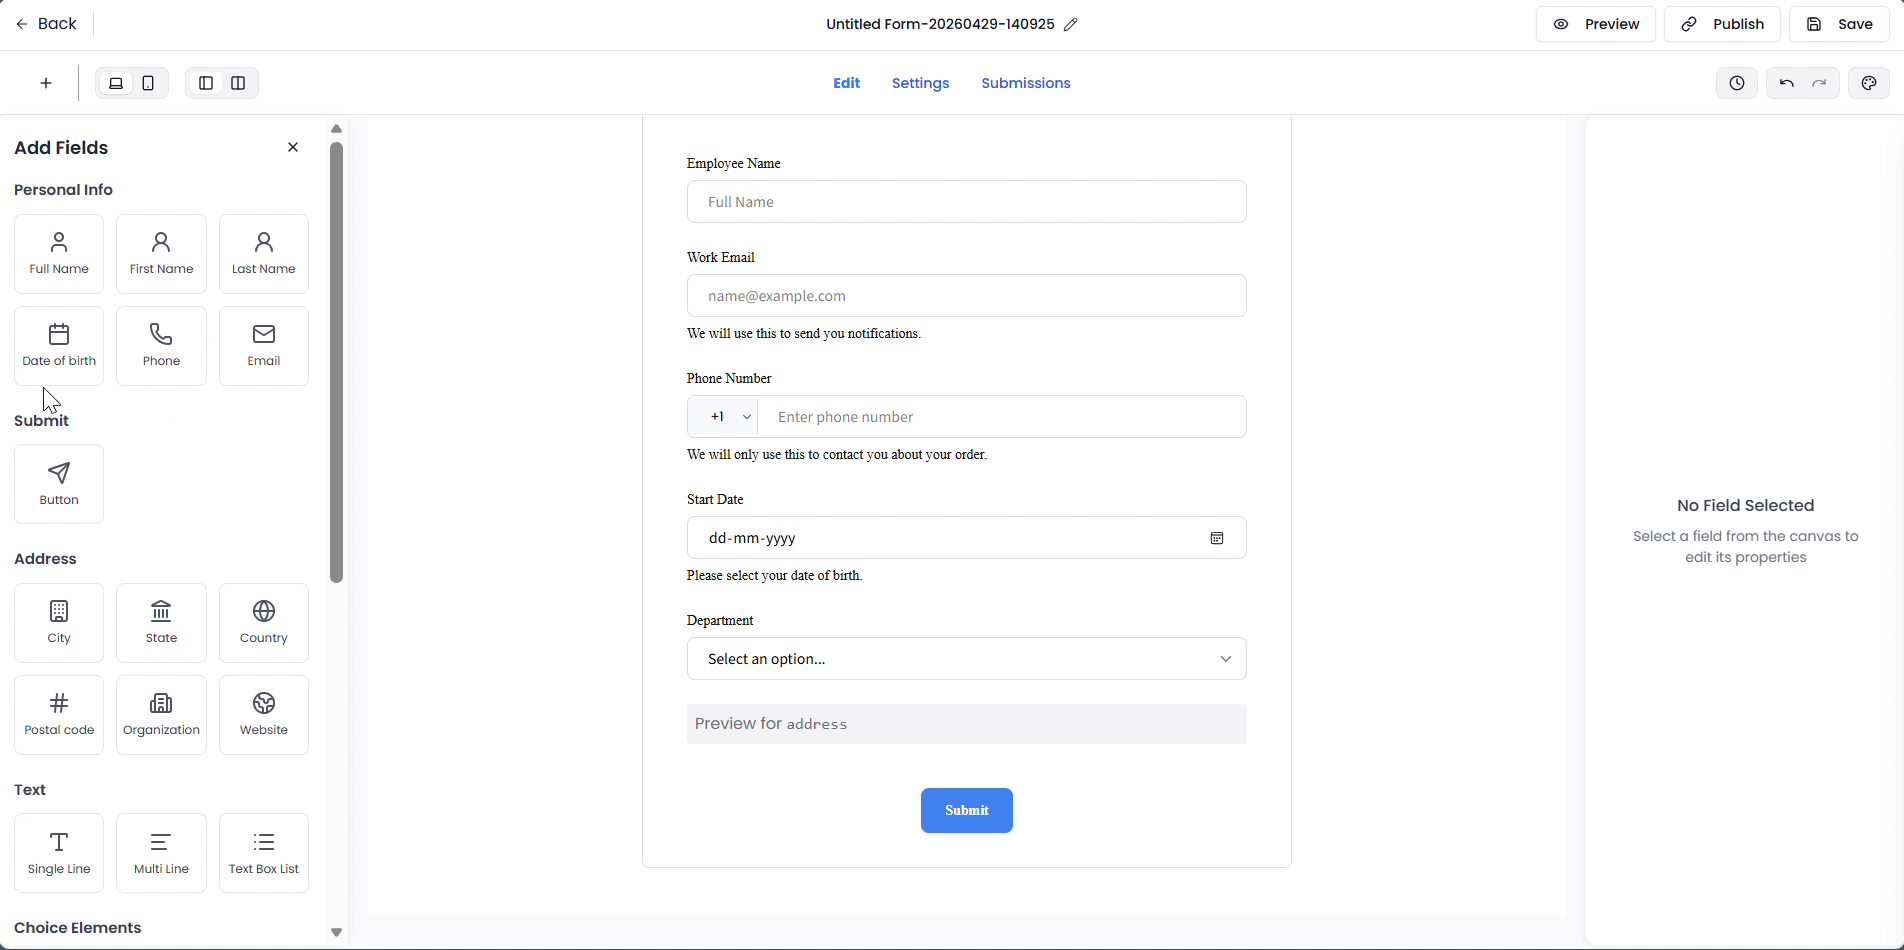Switch to mobile view
The height and width of the screenshot is (950, 1904).
[x=149, y=83]
